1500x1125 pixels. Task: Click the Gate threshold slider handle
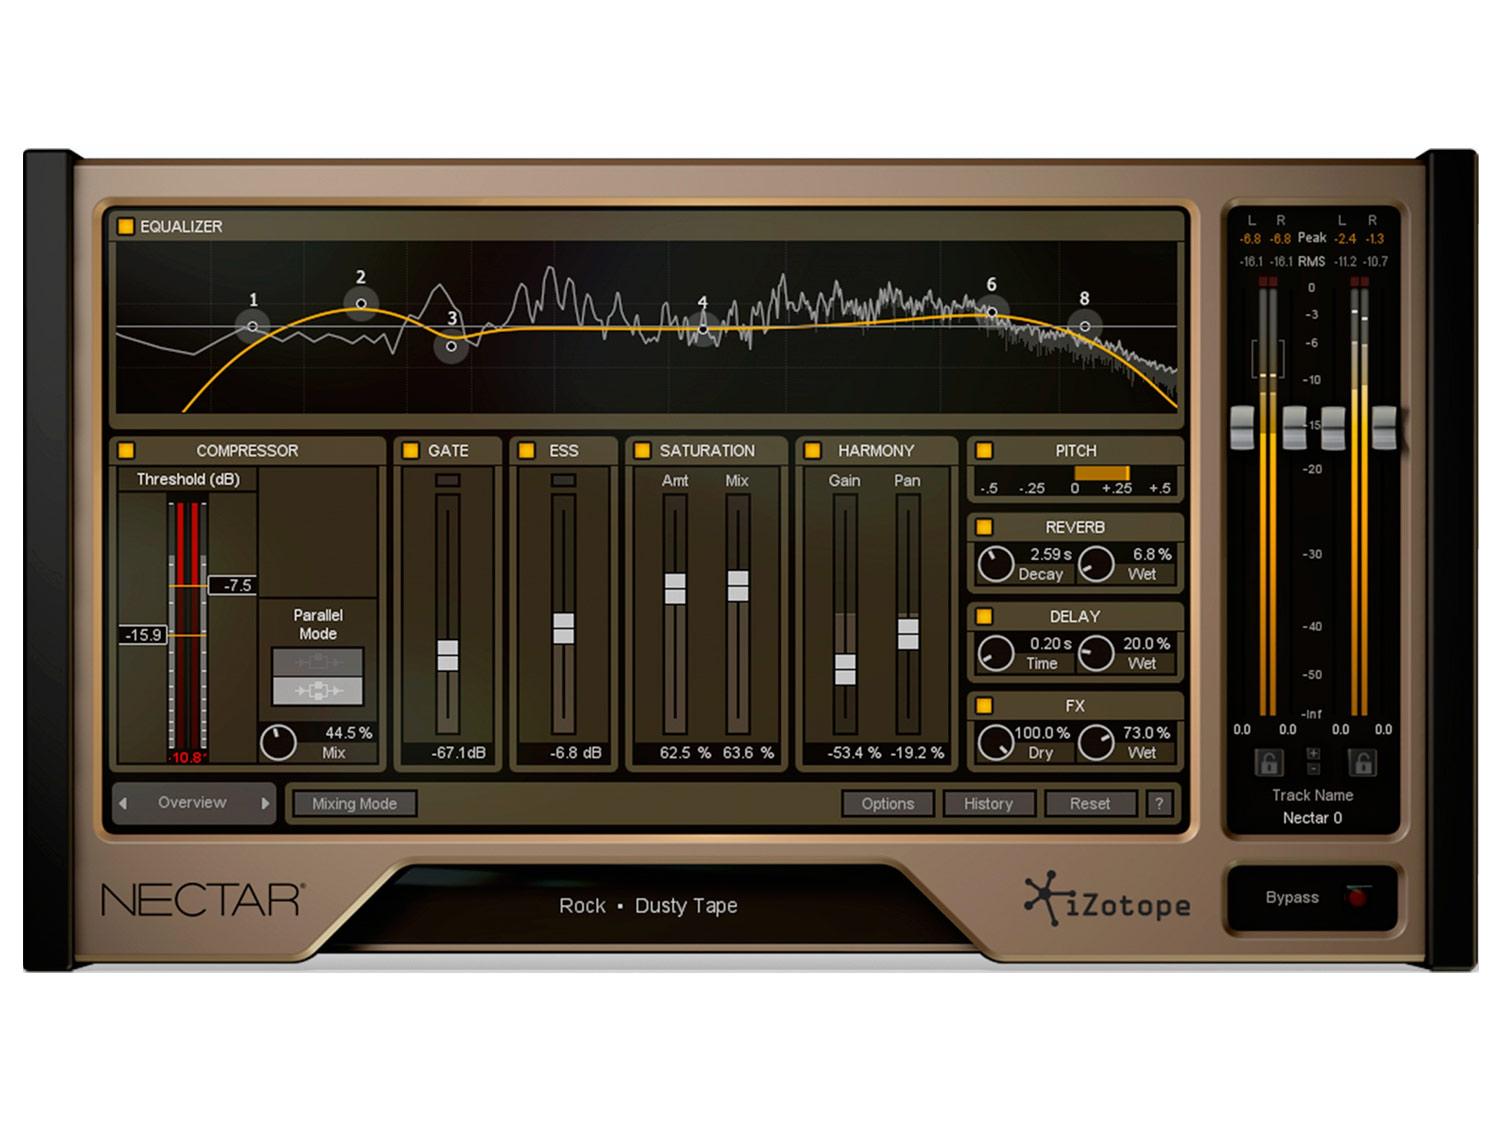(x=448, y=655)
